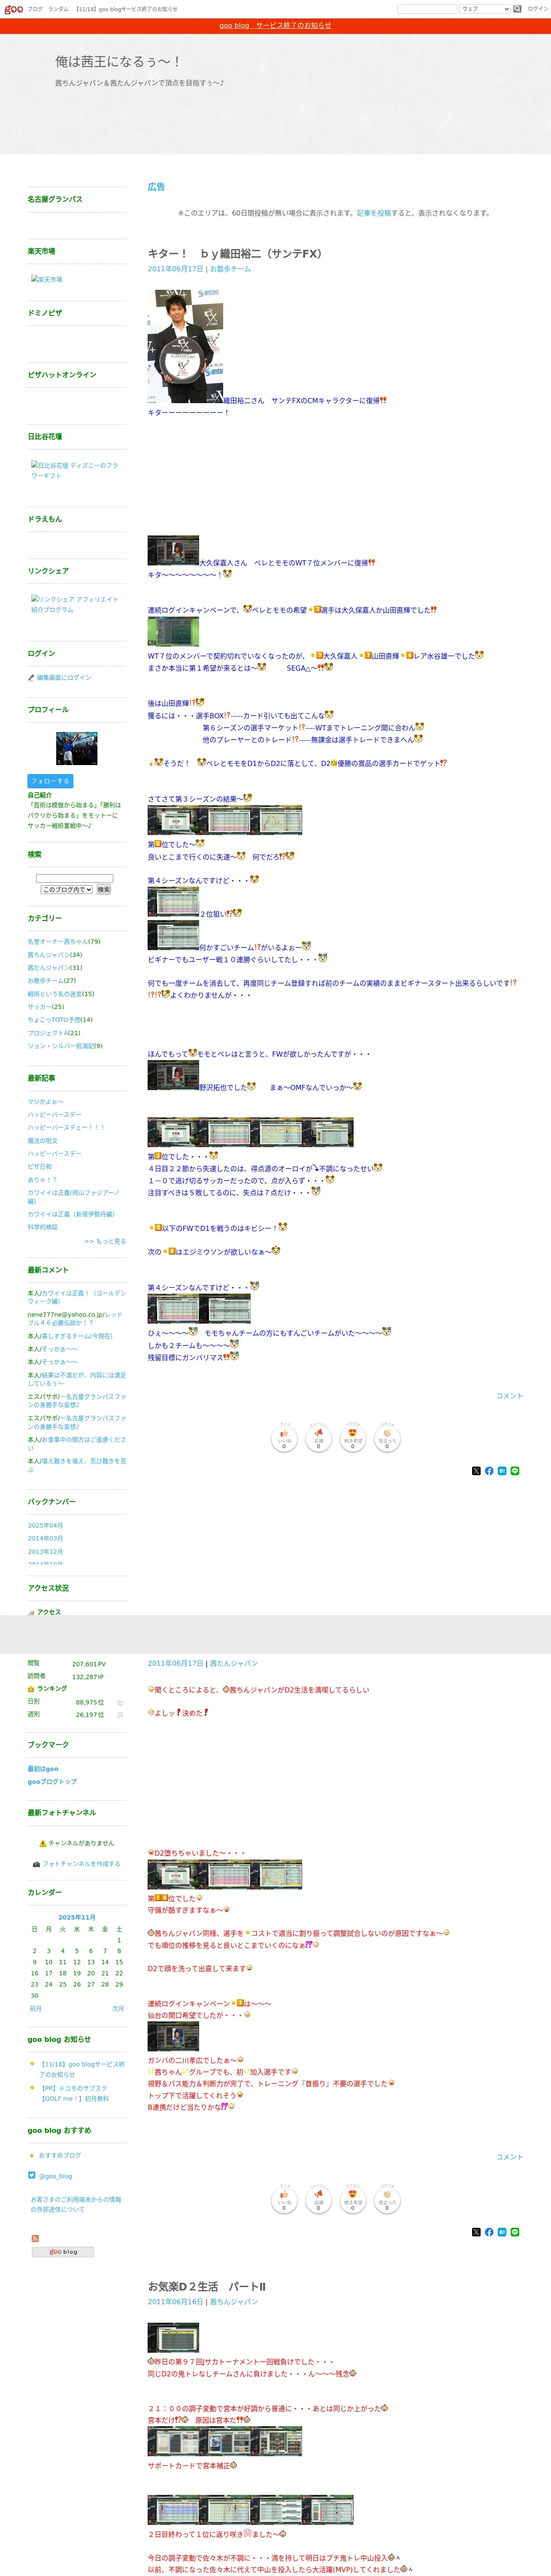Click the goo blog banner button

point(63,2252)
